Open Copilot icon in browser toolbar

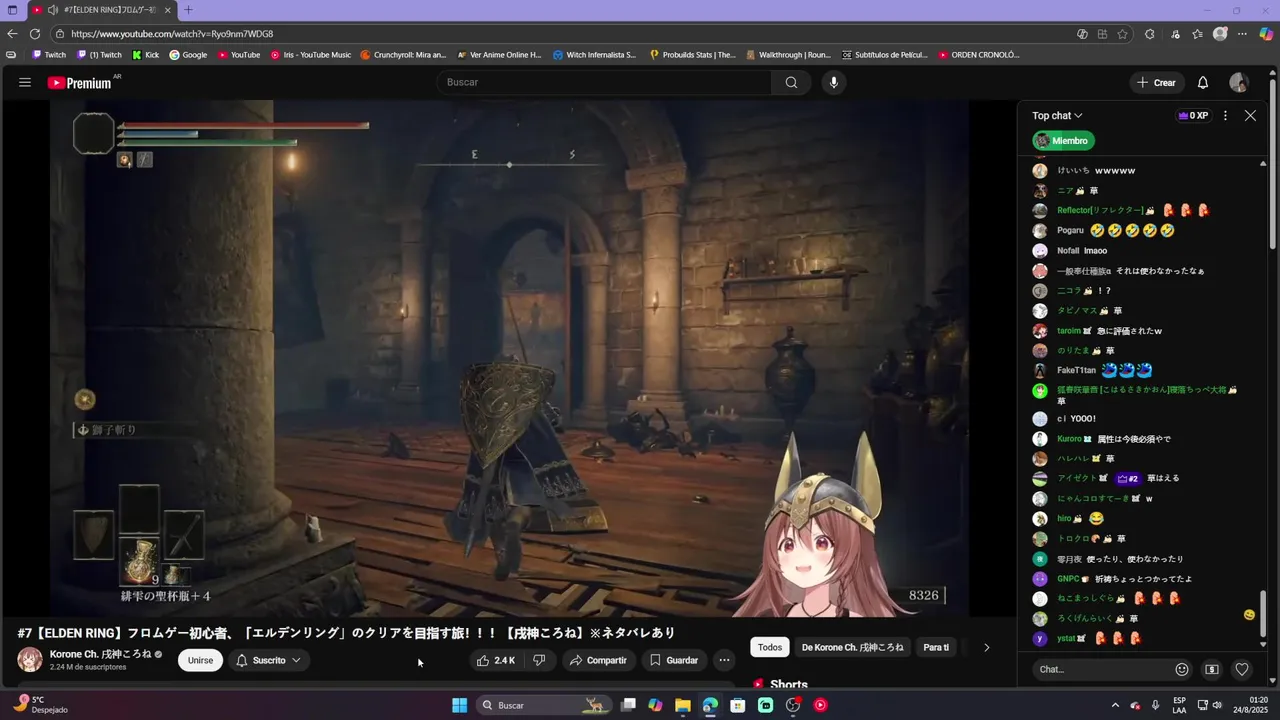[x=1266, y=33]
